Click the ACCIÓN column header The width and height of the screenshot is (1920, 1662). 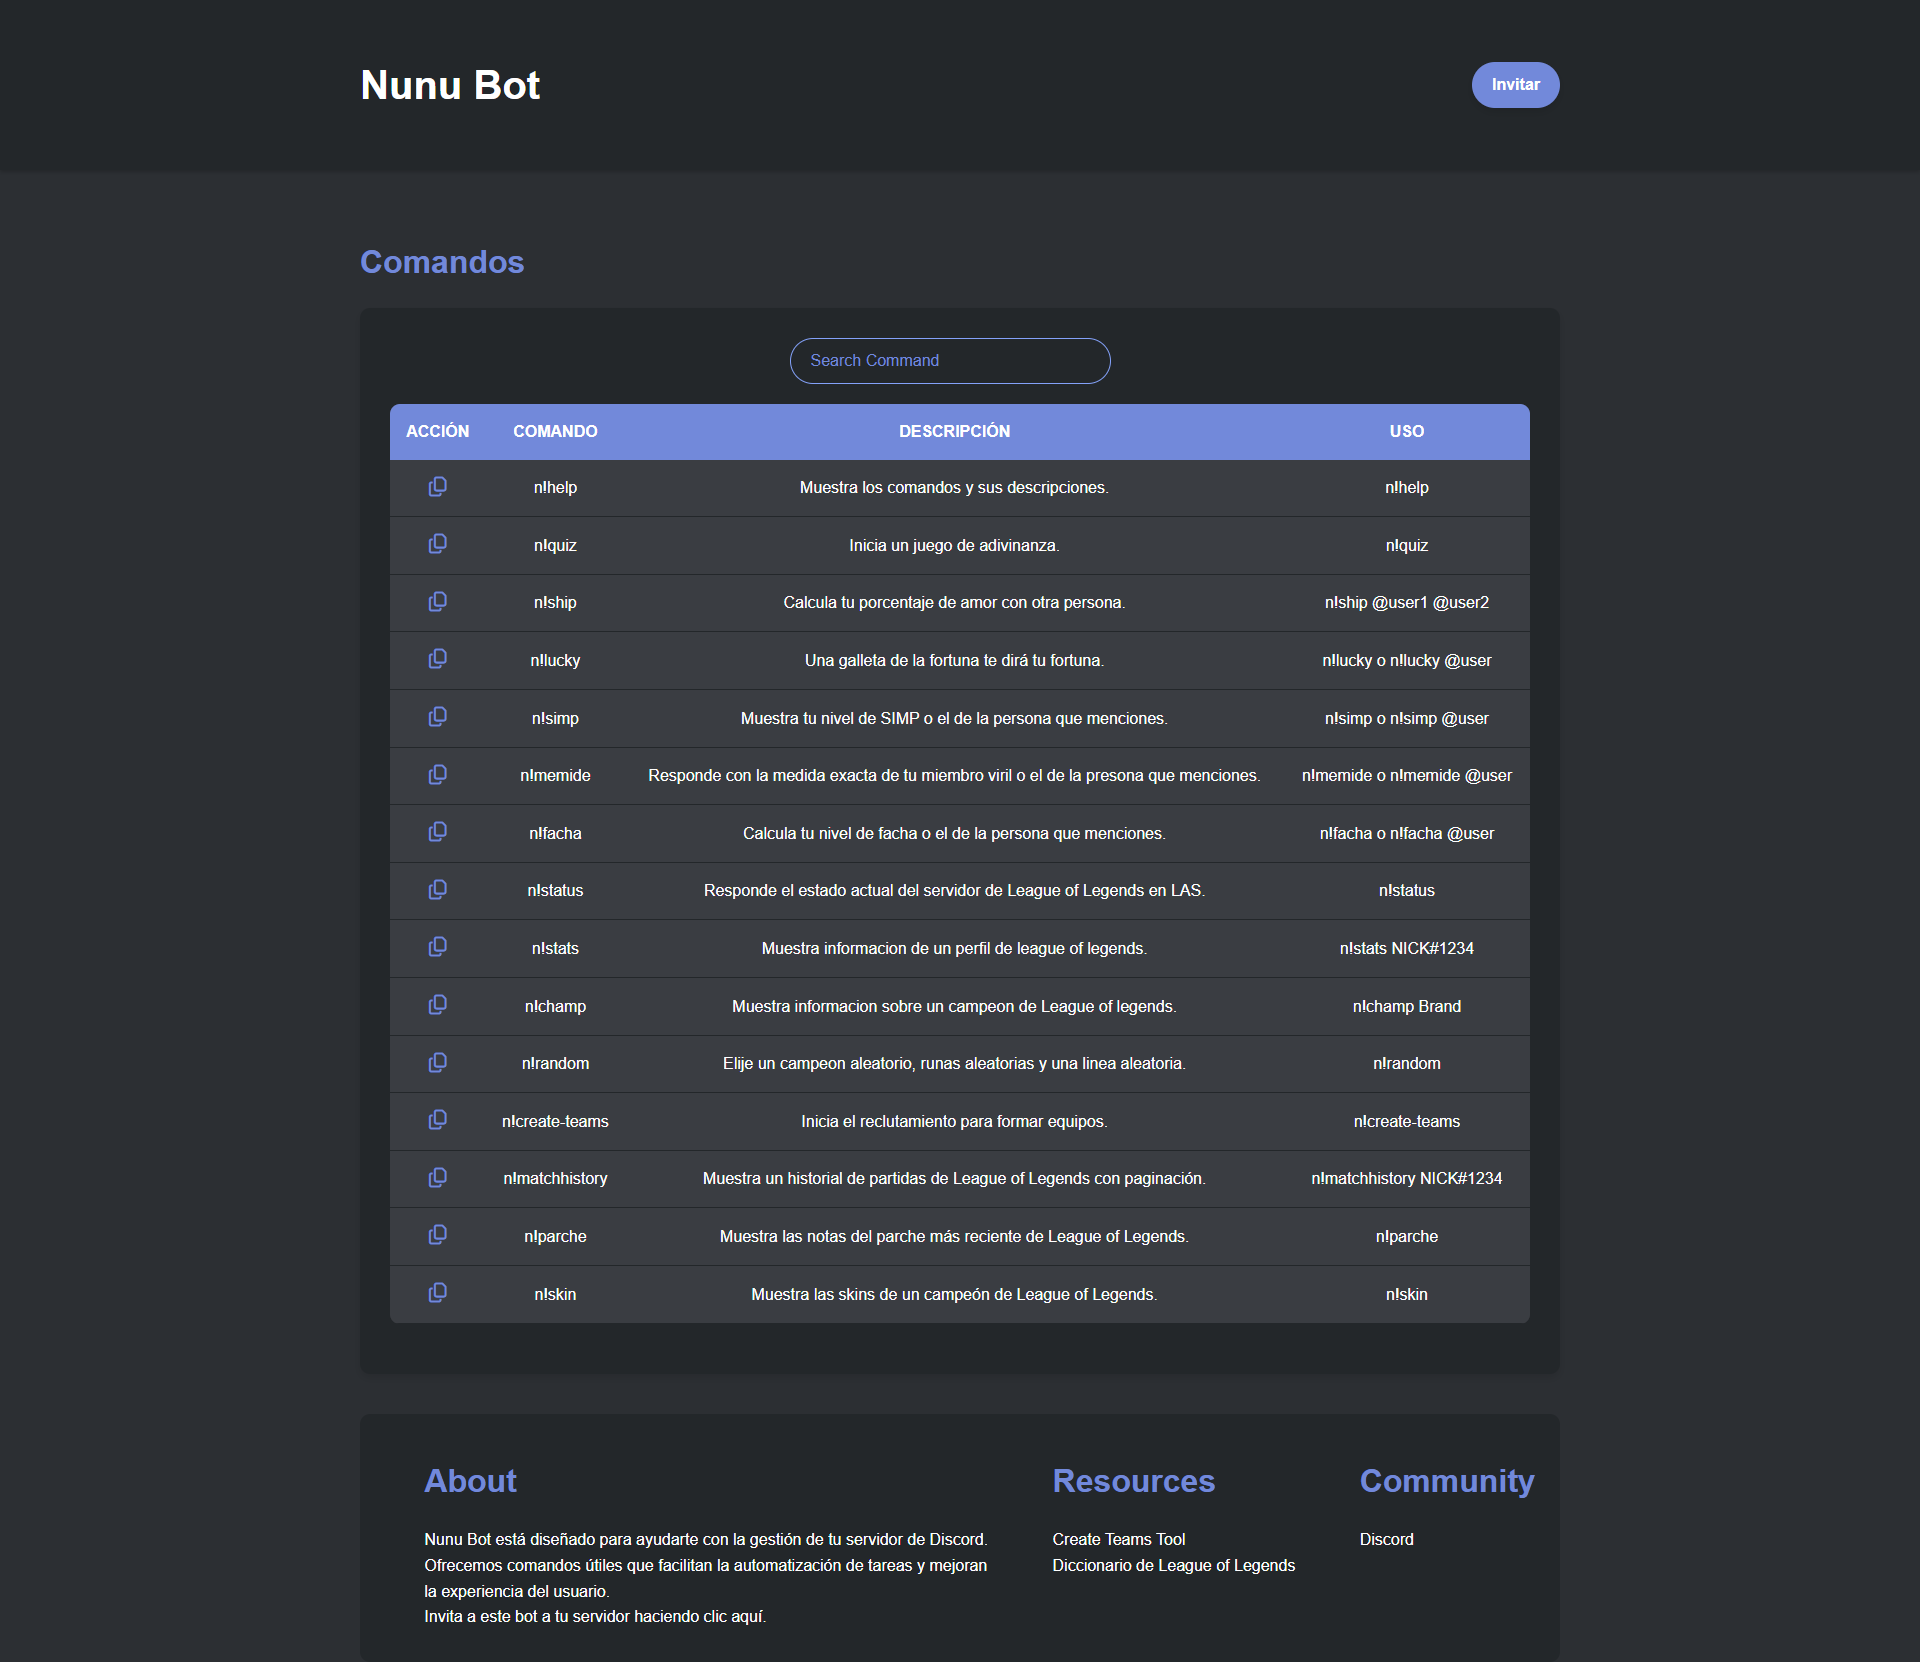coord(436,431)
